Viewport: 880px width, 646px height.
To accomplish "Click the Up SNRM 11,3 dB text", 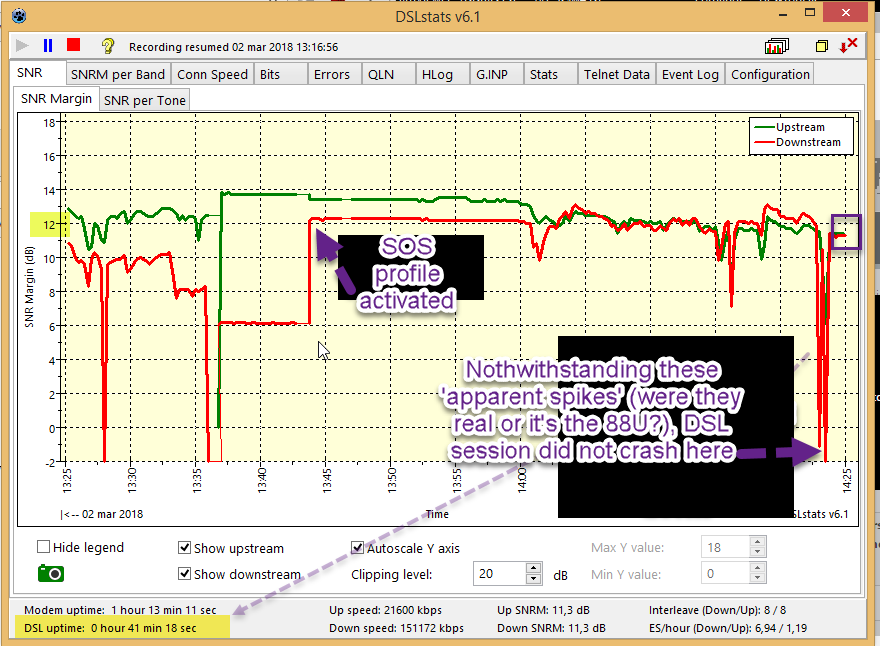I will pos(543,610).
